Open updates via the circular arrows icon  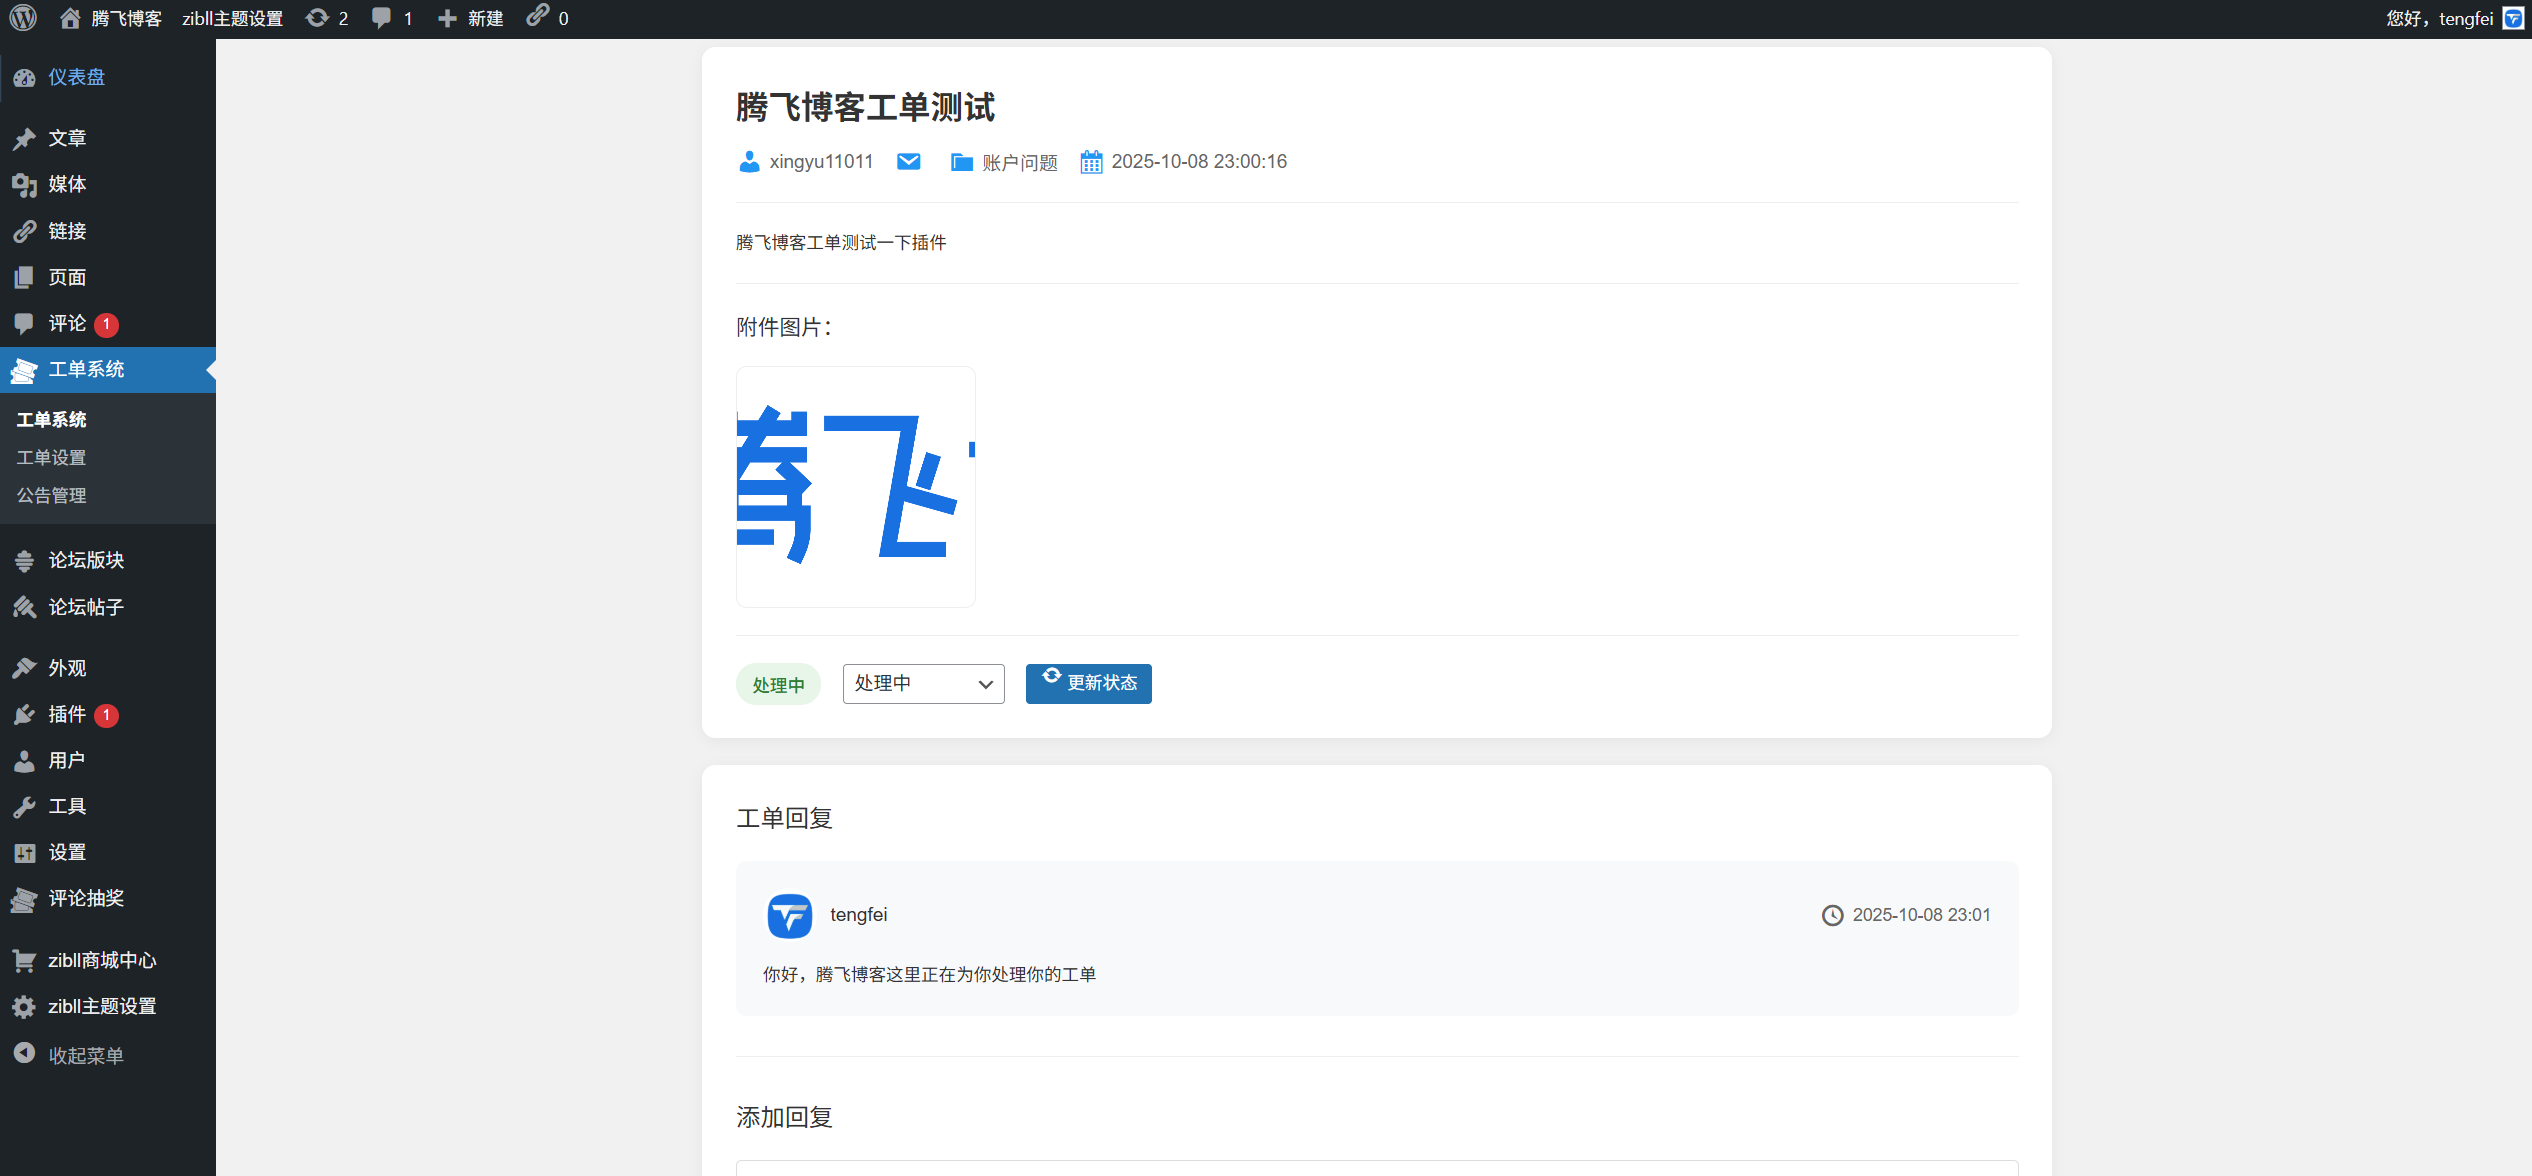(318, 17)
